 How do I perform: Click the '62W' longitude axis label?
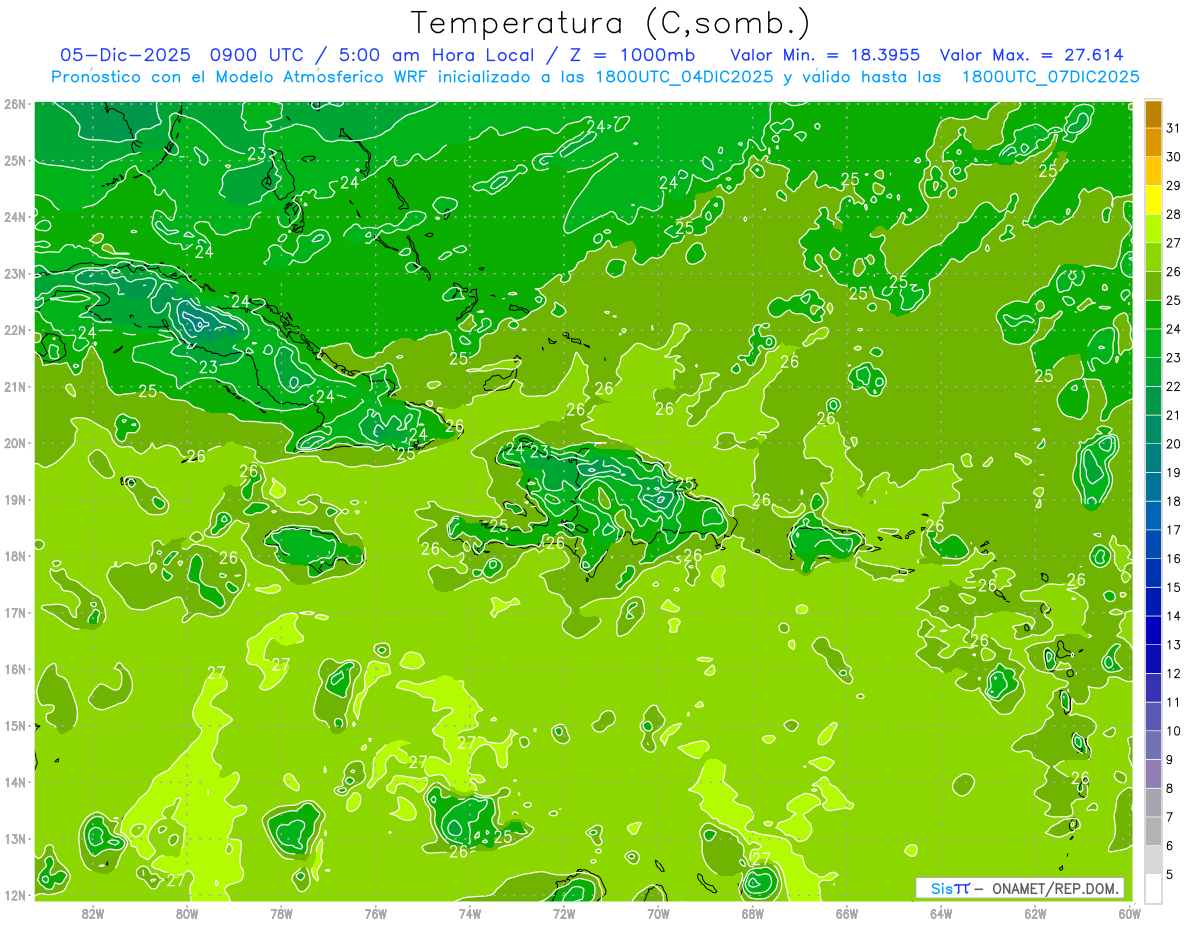coord(1035,913)
